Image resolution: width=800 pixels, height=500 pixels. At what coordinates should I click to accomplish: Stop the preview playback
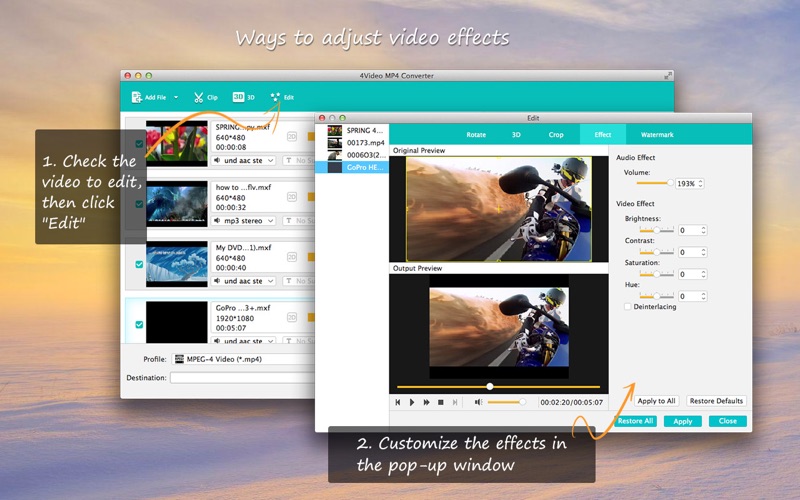click(x=441, y=402)
